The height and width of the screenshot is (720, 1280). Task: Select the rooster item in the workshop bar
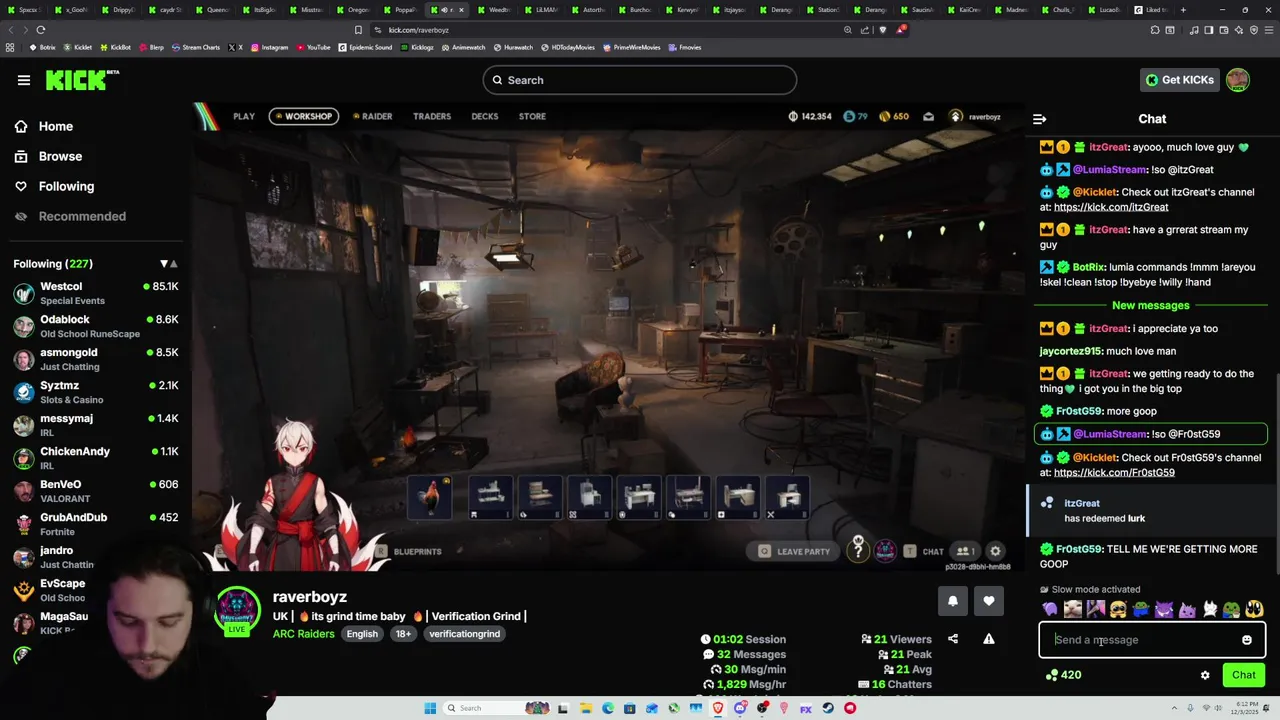click(430, 497)
